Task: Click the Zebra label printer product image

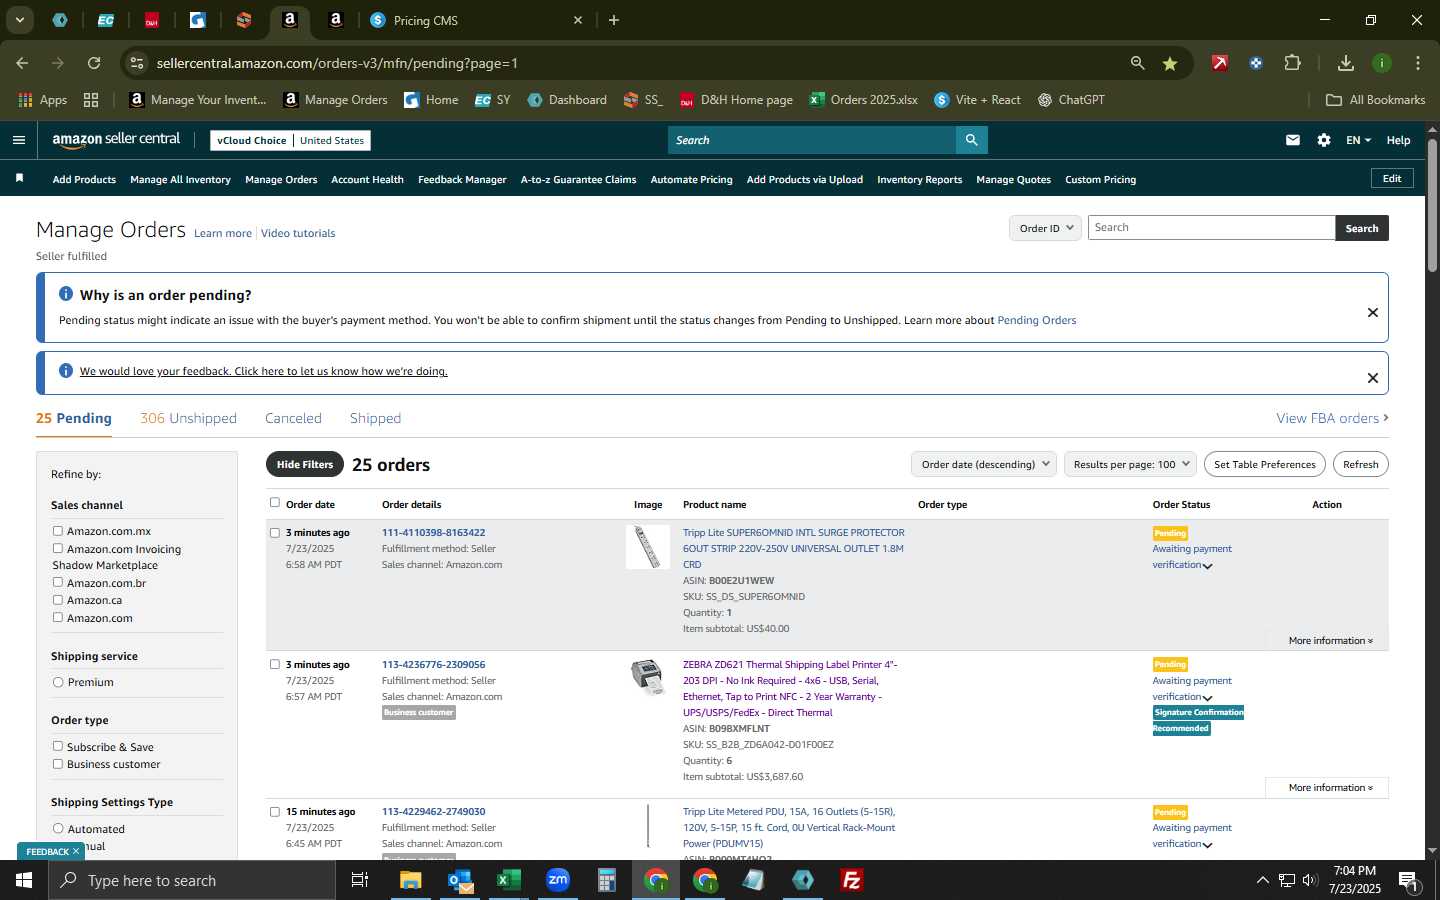Action: [648, 677]
